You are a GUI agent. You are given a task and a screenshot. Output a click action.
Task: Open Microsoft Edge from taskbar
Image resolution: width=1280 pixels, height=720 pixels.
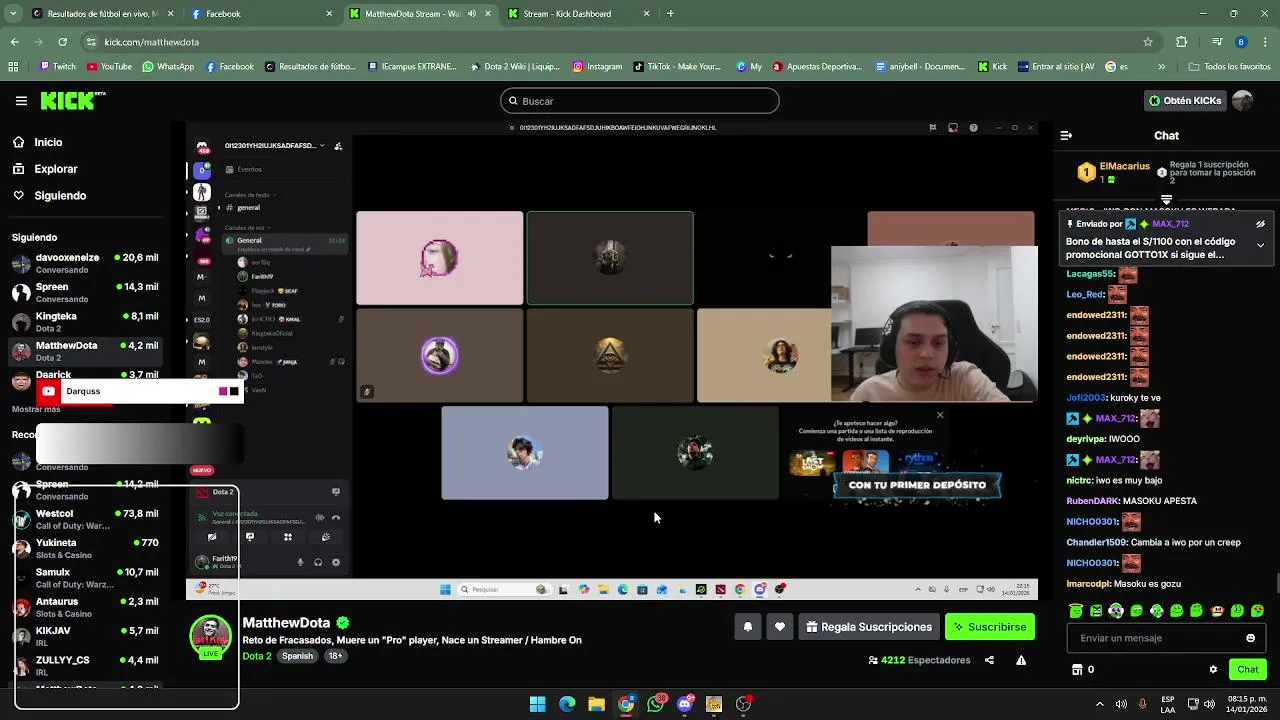pyautogui.click(x=567, y=704)
